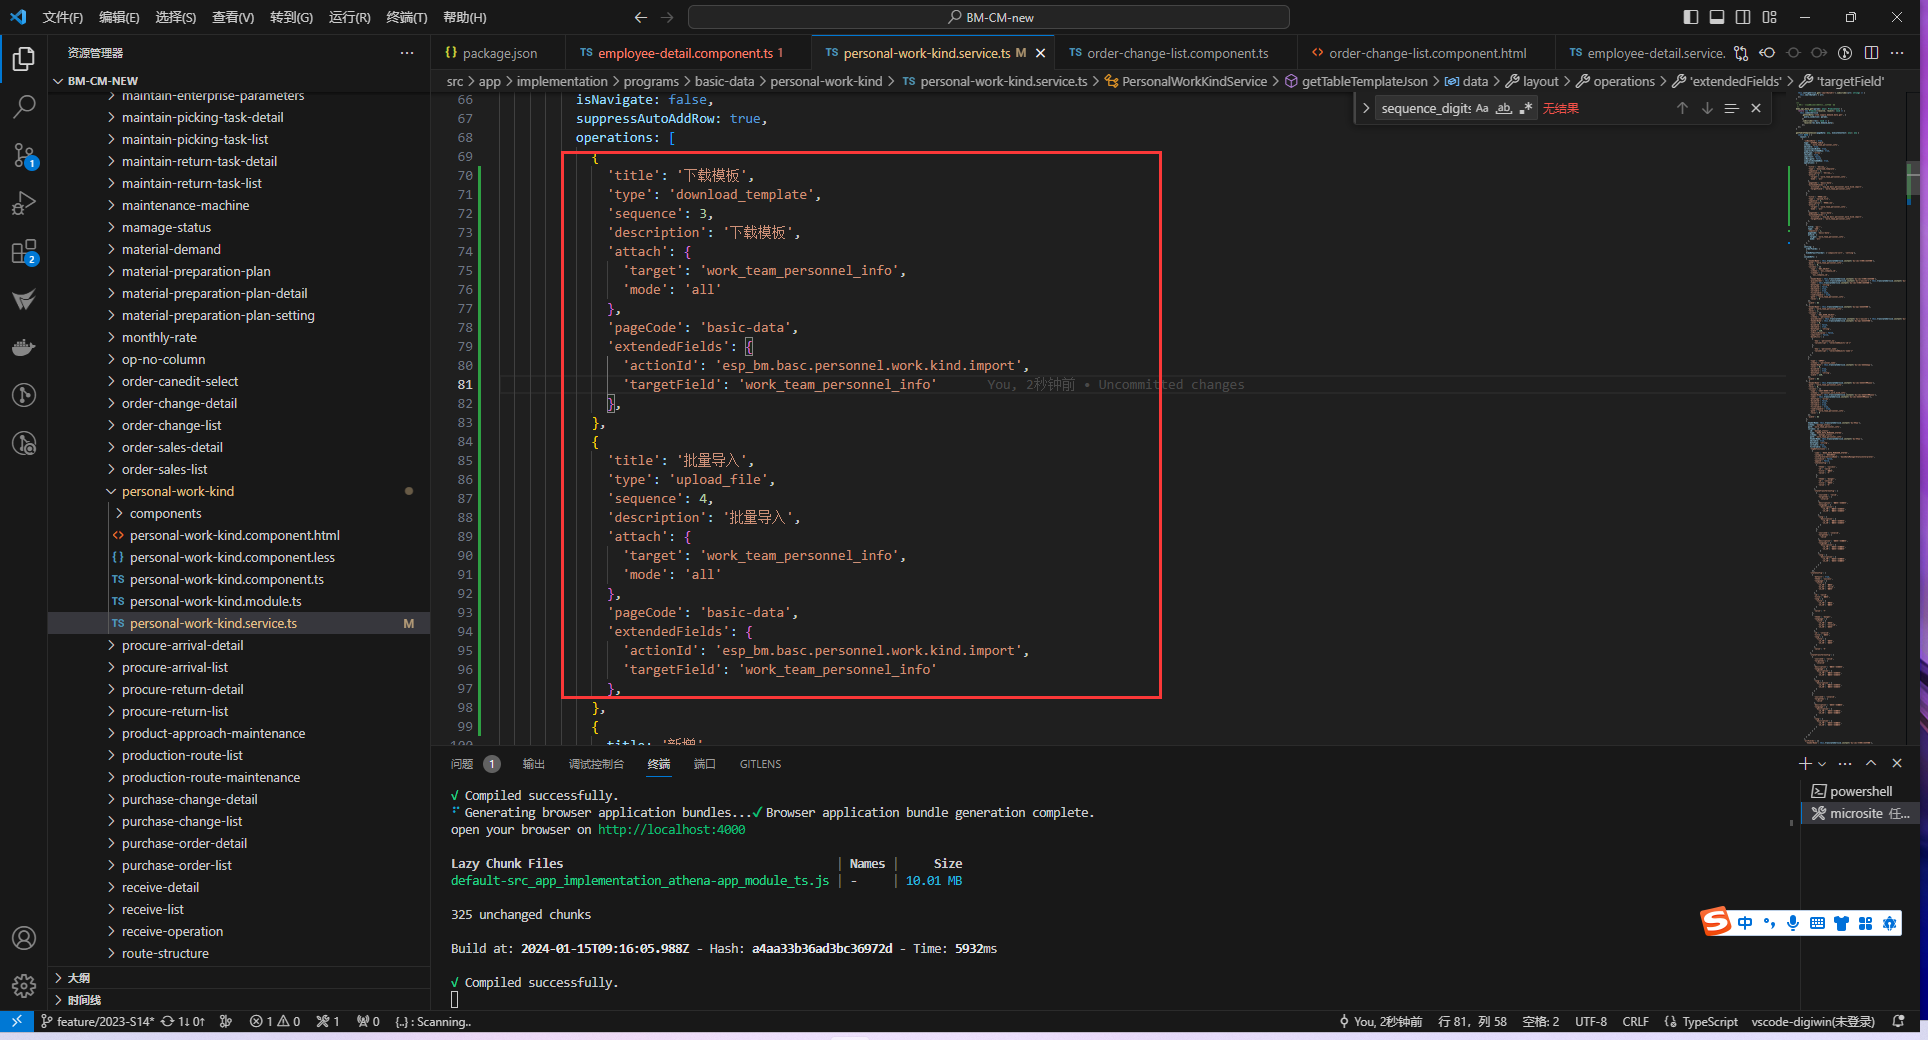
Task: Open Run and Debug view
Action: tap(24, 203)
